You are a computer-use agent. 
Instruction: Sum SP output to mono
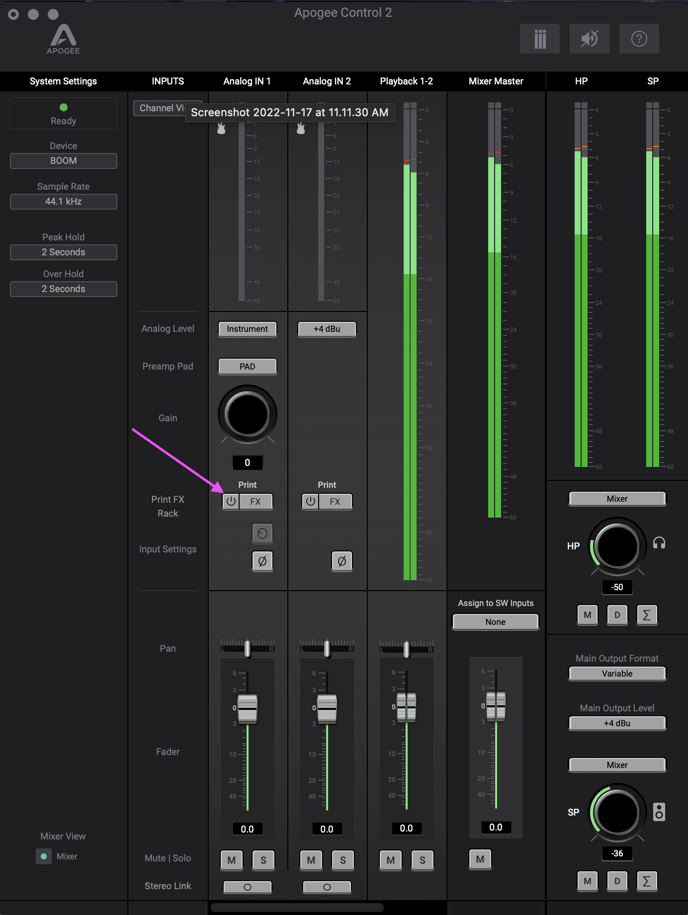tap(646, 881)
